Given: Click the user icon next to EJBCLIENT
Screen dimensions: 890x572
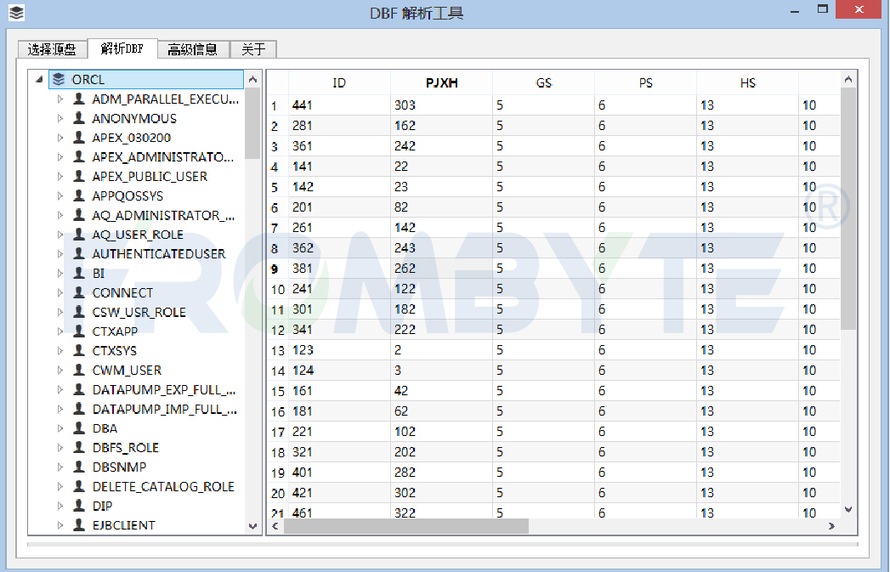Looking at the screenshot, I should pos(79,525).
